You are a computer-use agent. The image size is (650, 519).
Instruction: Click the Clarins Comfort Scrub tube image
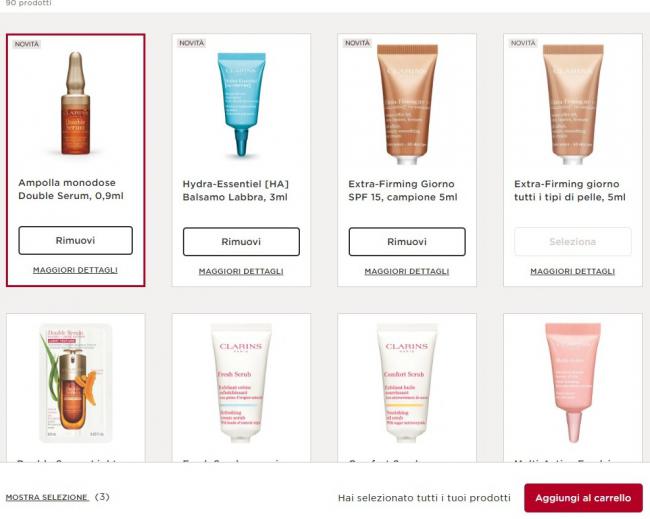(x=407, y=383)
